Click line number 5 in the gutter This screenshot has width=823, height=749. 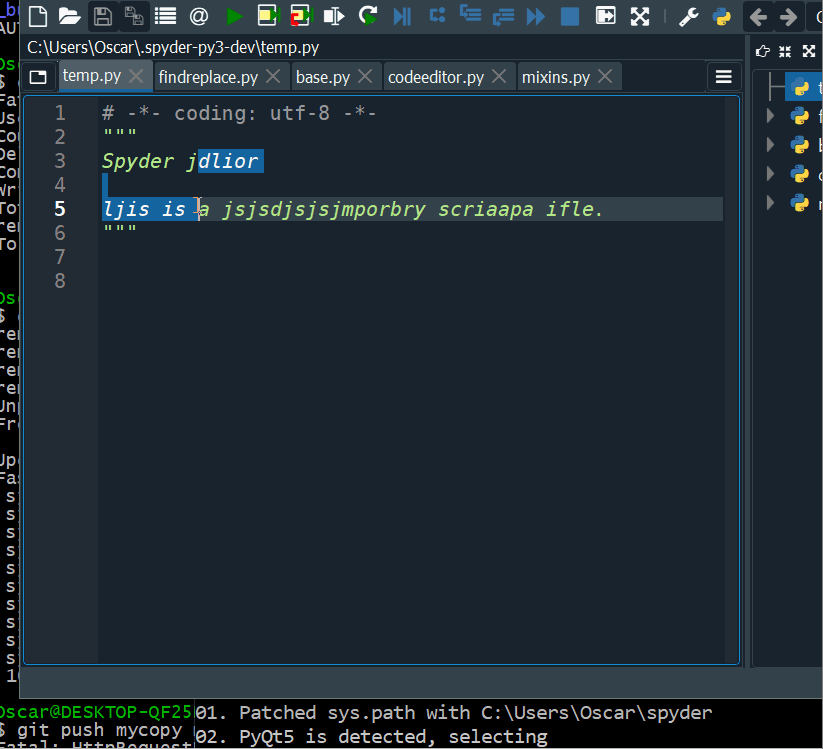(x=60, y=209)
